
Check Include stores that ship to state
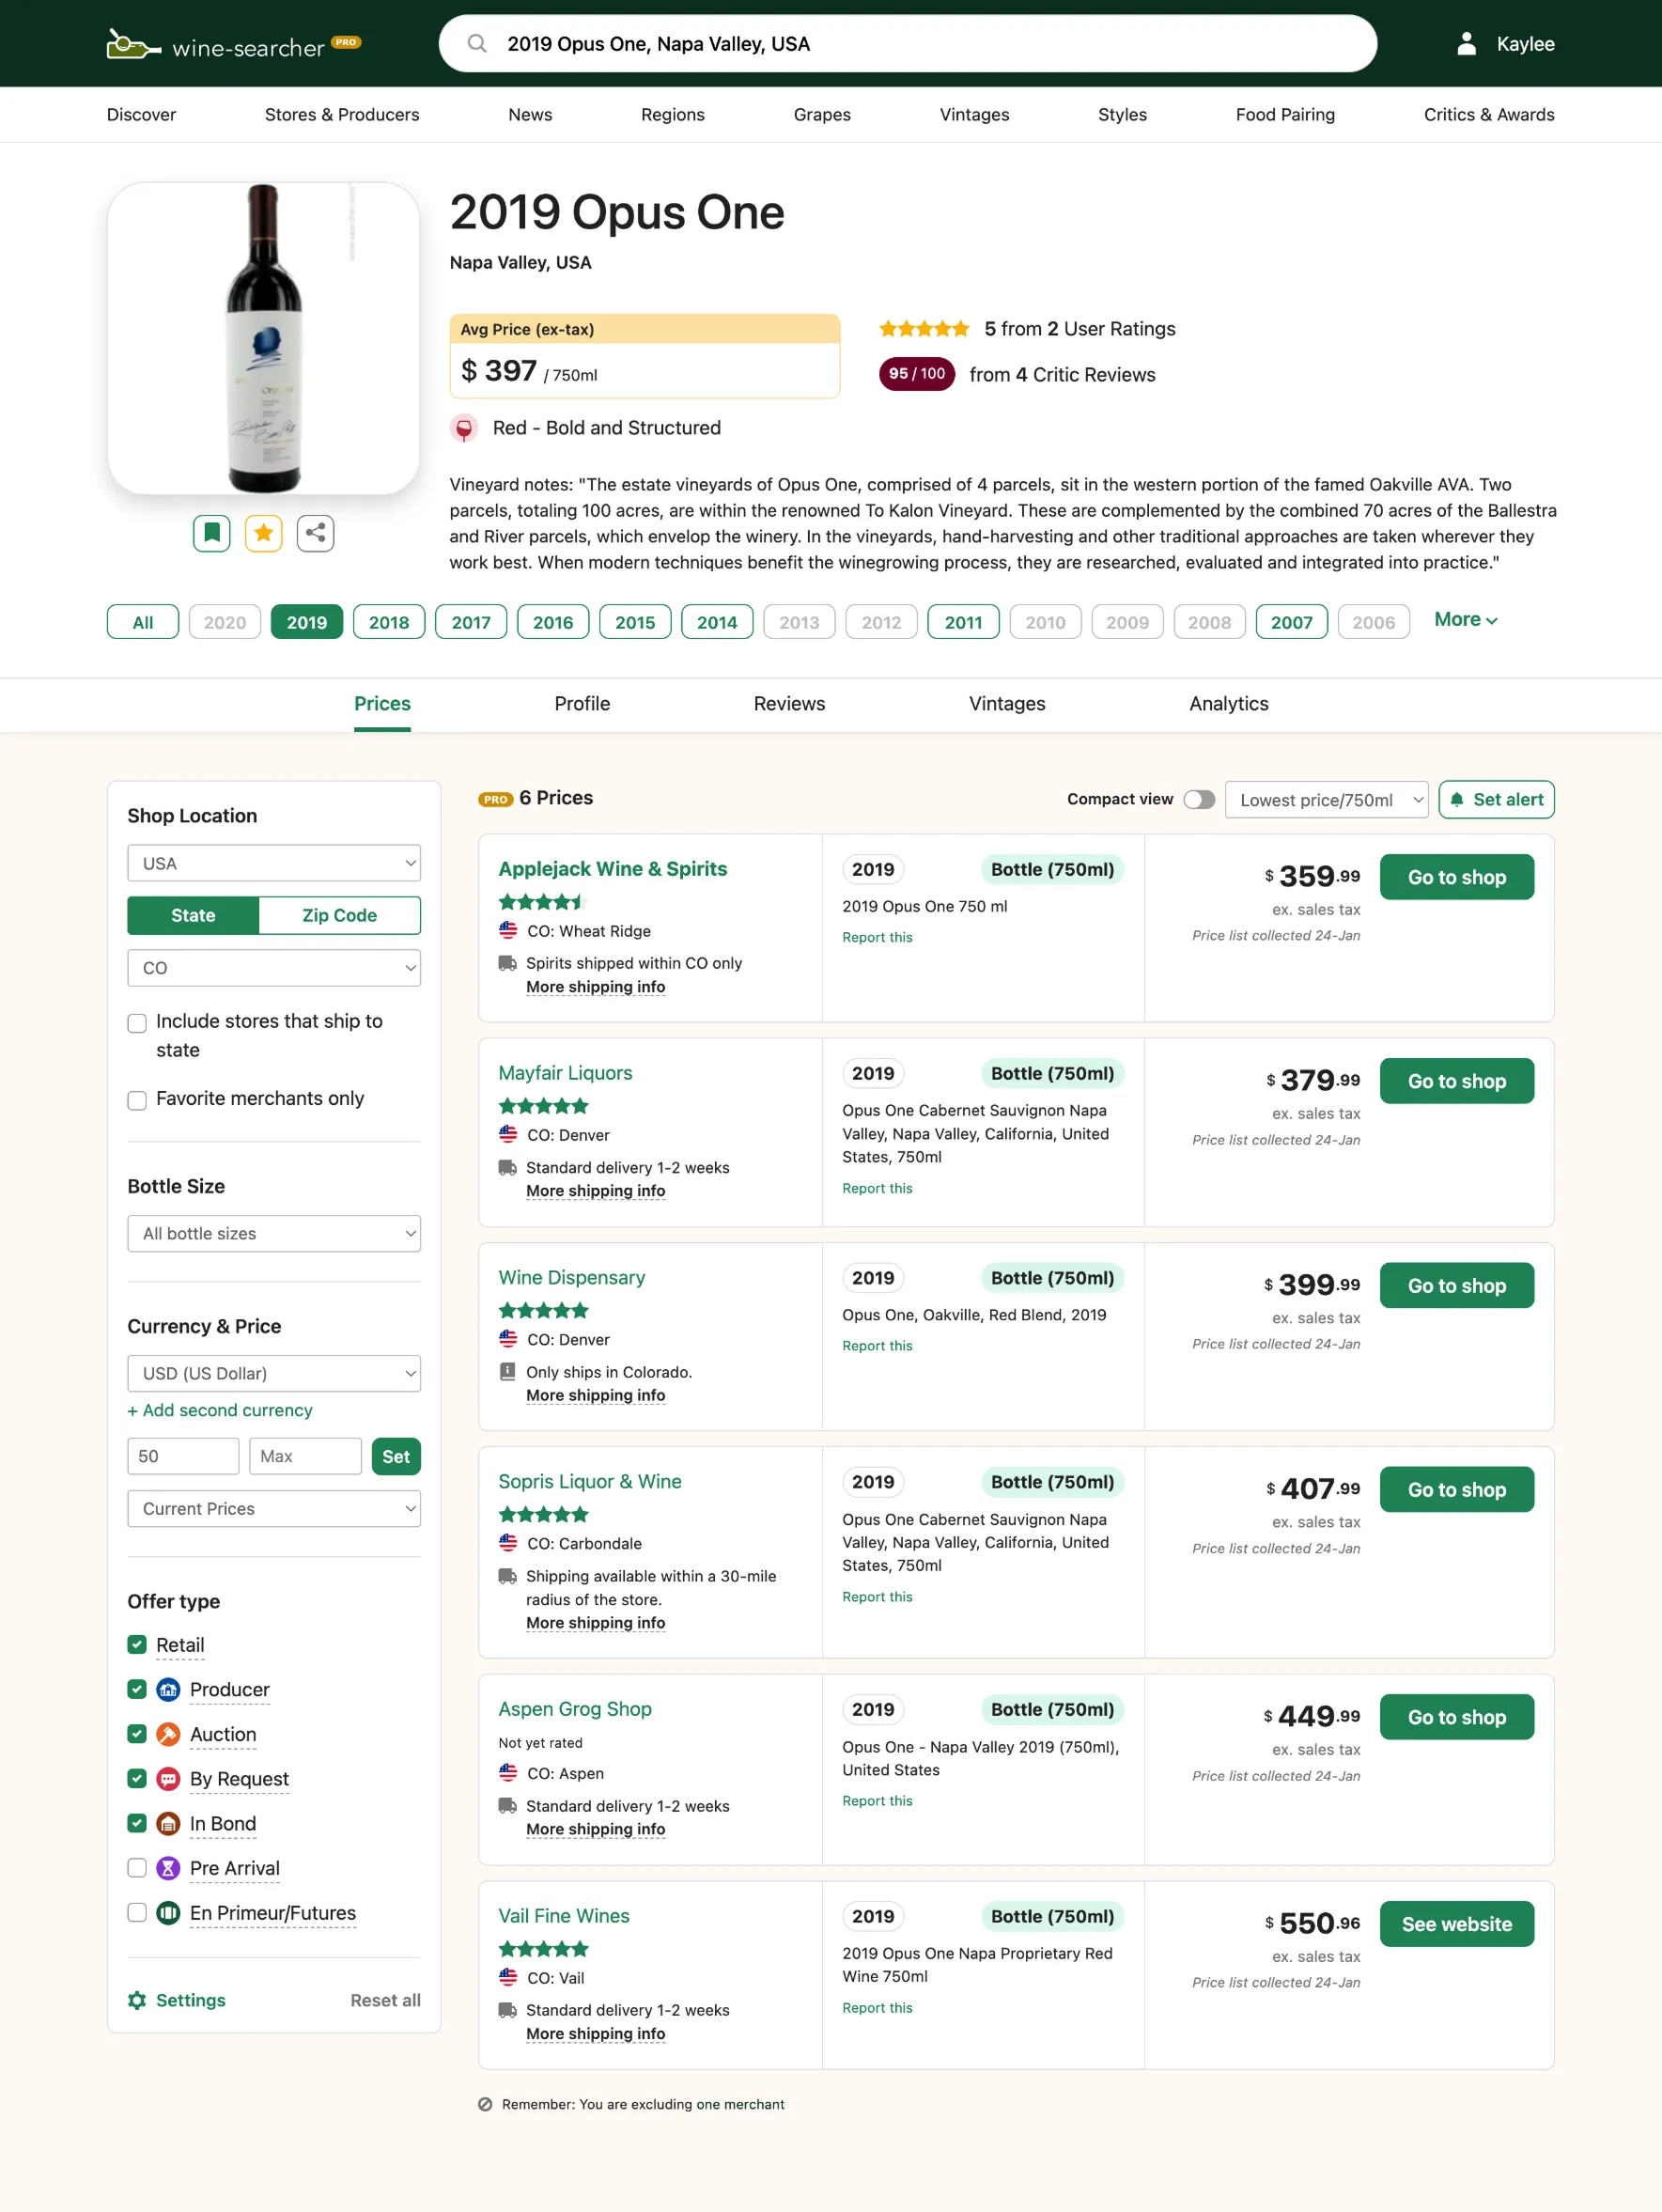point(137,1023)
